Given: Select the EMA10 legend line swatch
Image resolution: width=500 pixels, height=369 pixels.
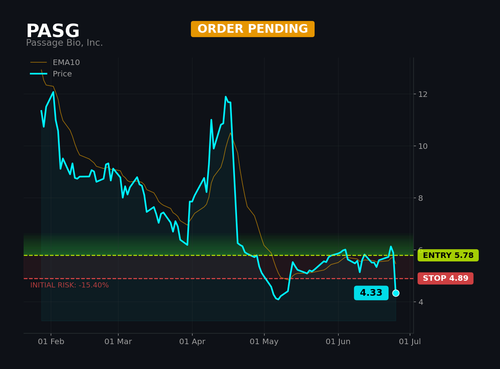Looking at the screenshot, I should click(x=39, y=62).
